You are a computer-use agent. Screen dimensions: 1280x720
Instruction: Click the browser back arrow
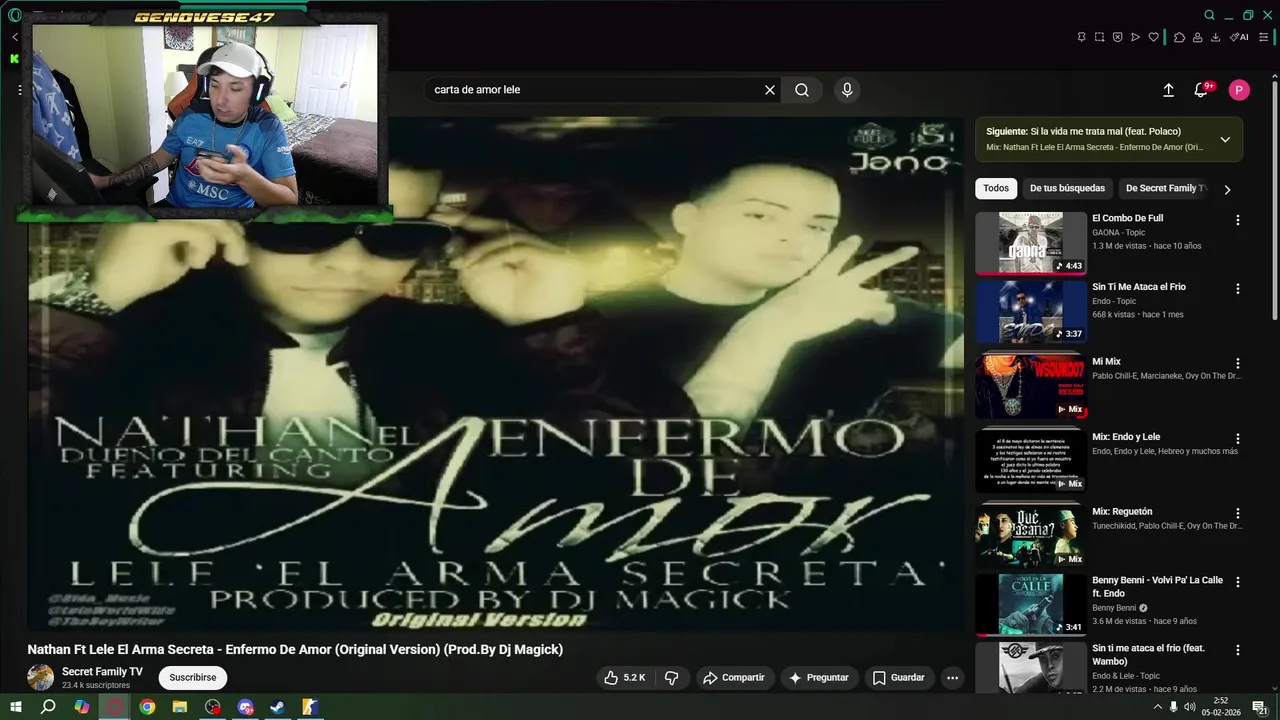click(15, 37)
